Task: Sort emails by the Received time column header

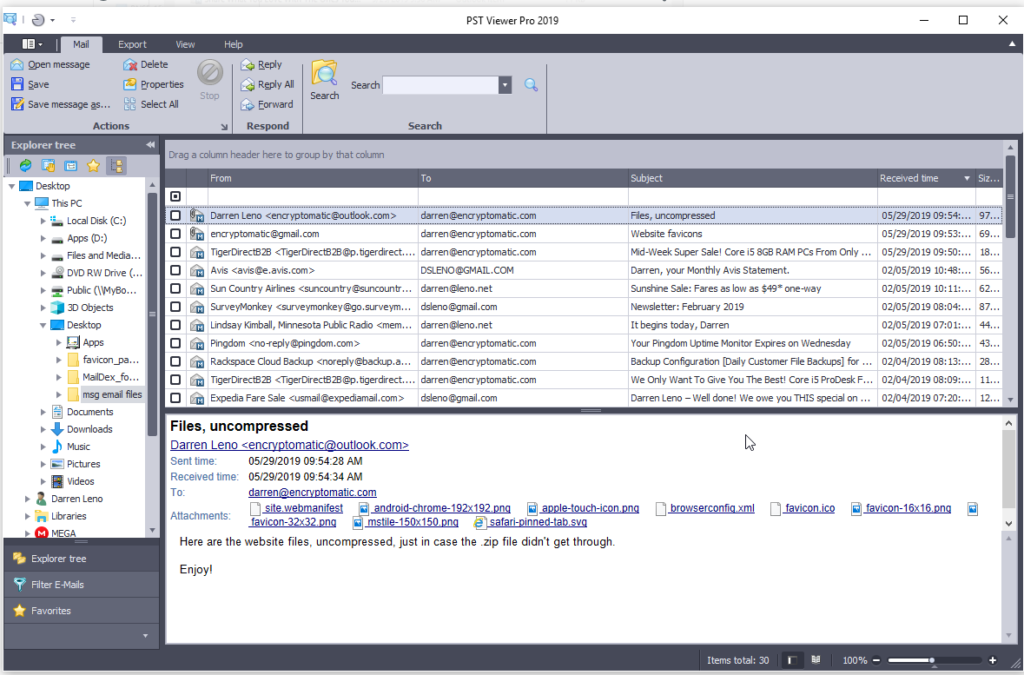Action: point(925,178)
